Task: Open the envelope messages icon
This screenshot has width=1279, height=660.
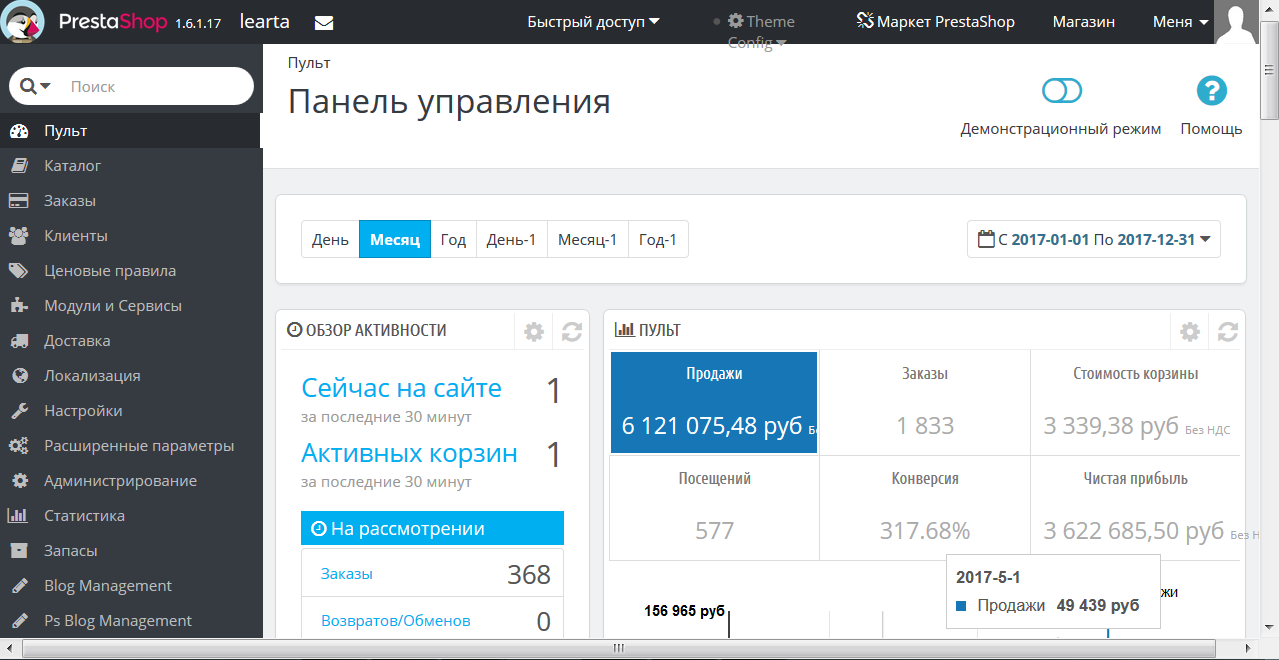Action: point(324,22)
